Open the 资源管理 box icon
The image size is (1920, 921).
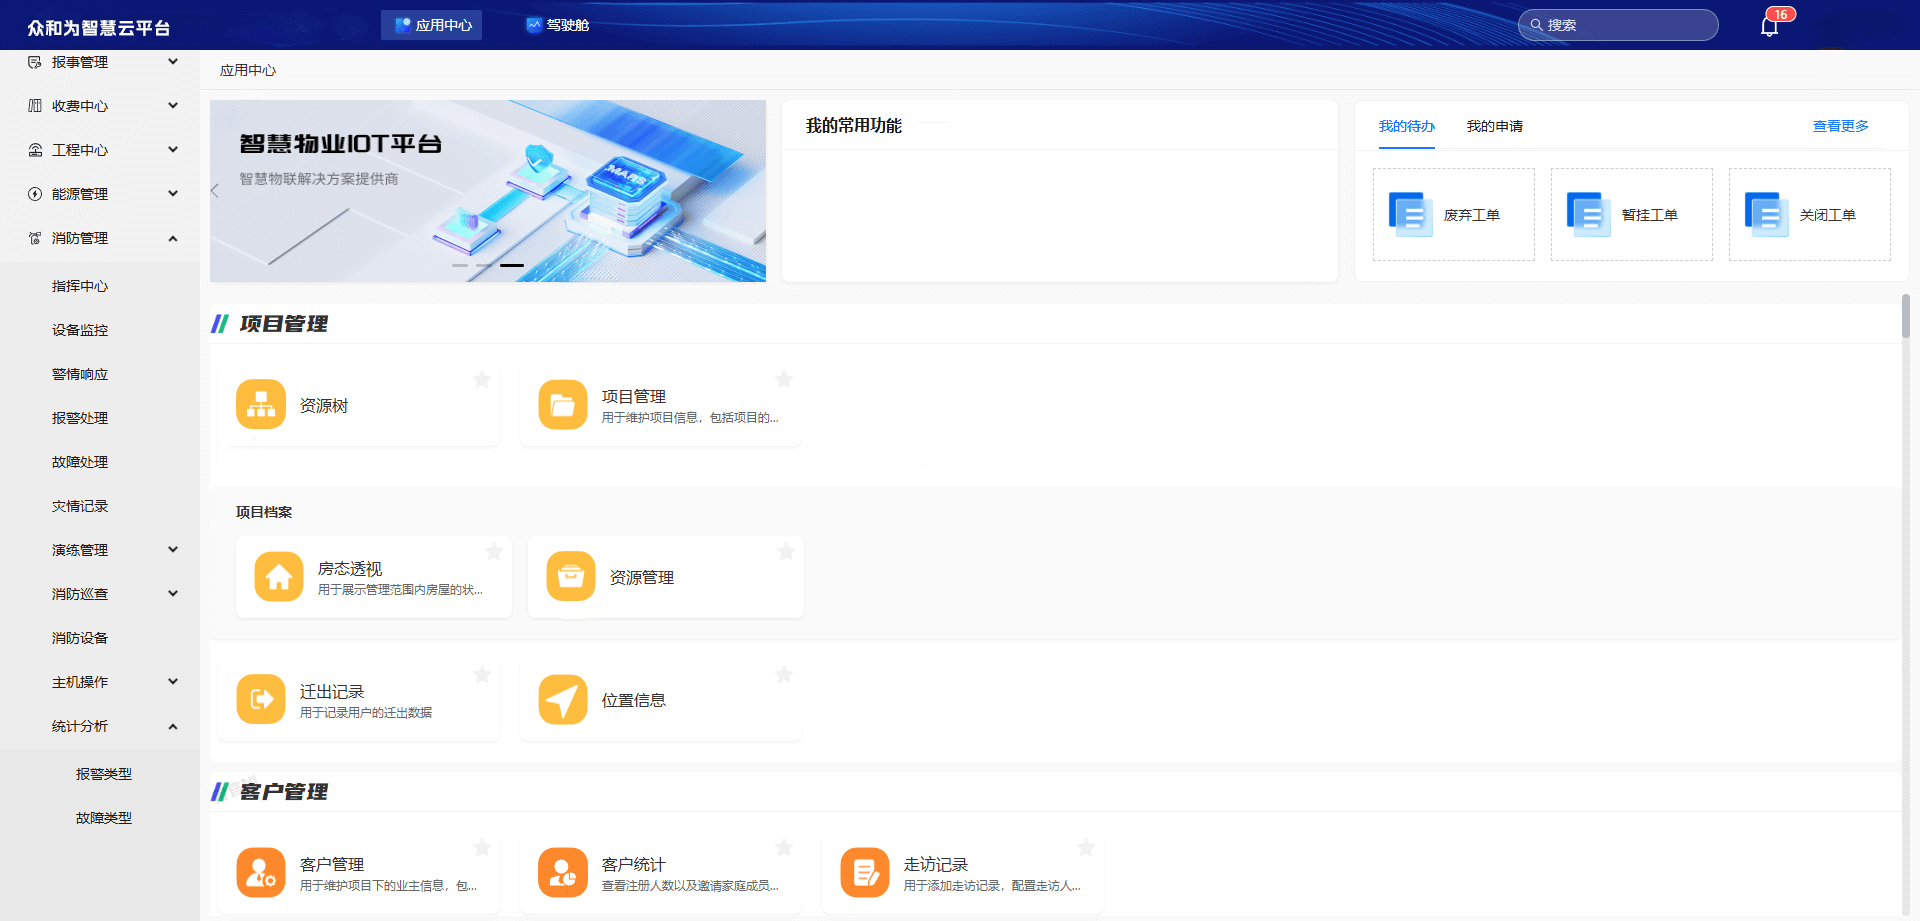571,577
